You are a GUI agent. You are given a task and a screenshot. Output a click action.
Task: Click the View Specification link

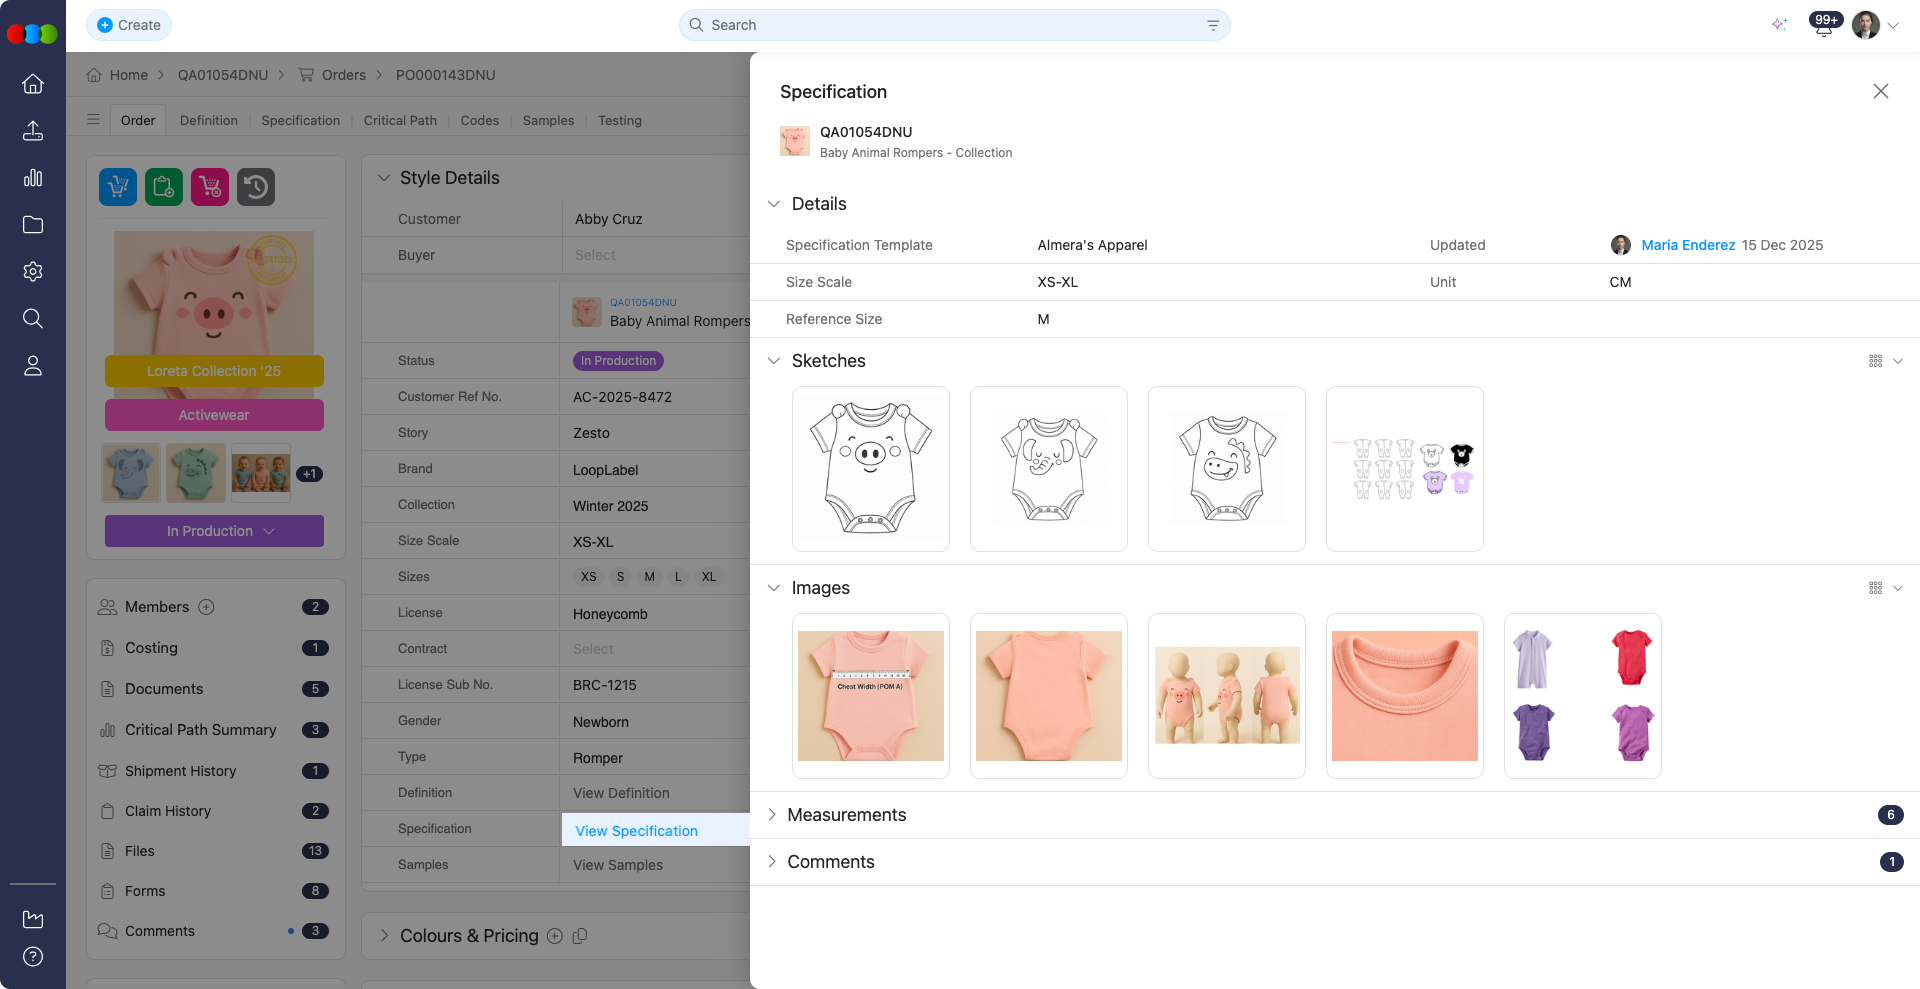click(636, 830)
